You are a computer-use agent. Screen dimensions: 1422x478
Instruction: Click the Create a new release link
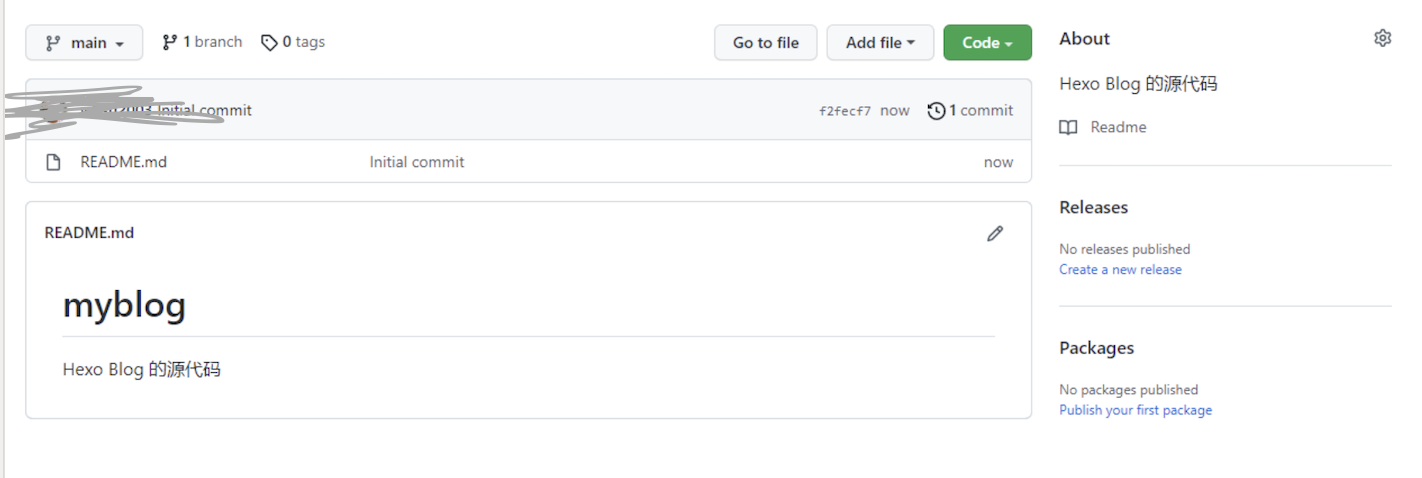pyautogui.click(x=1120, y=270)
